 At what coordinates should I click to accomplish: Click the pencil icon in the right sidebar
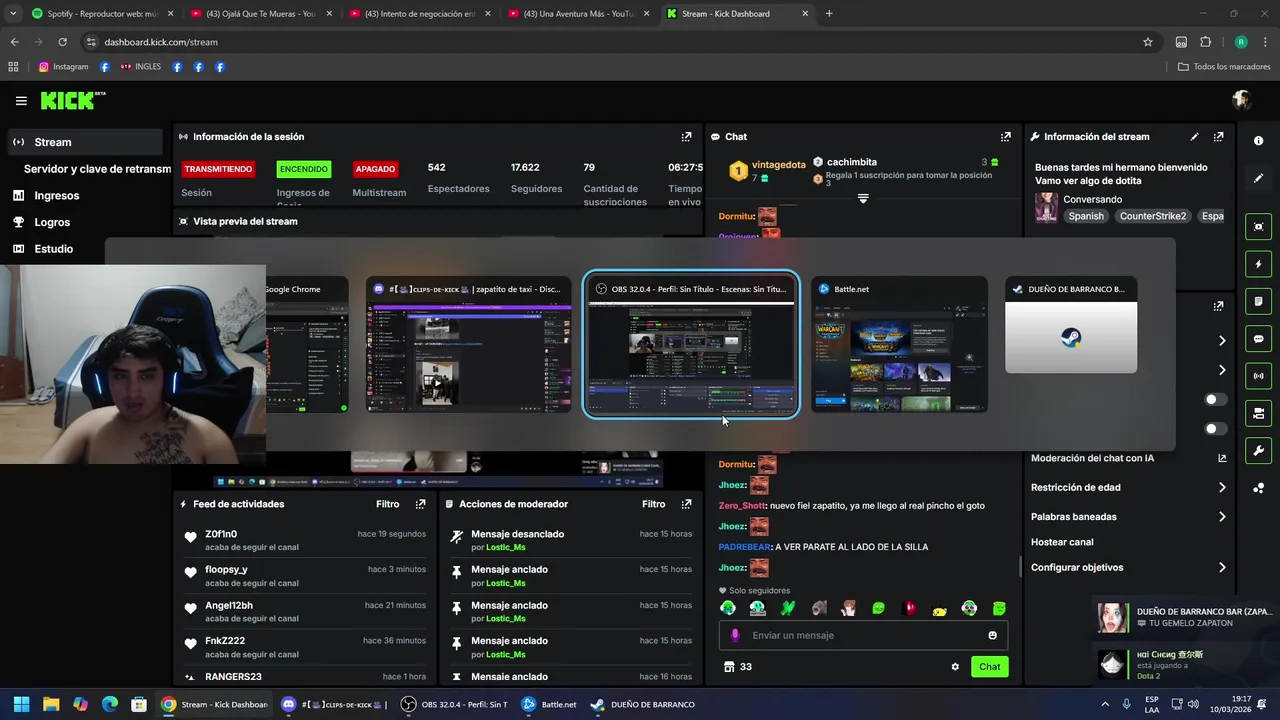[1259, 178]
